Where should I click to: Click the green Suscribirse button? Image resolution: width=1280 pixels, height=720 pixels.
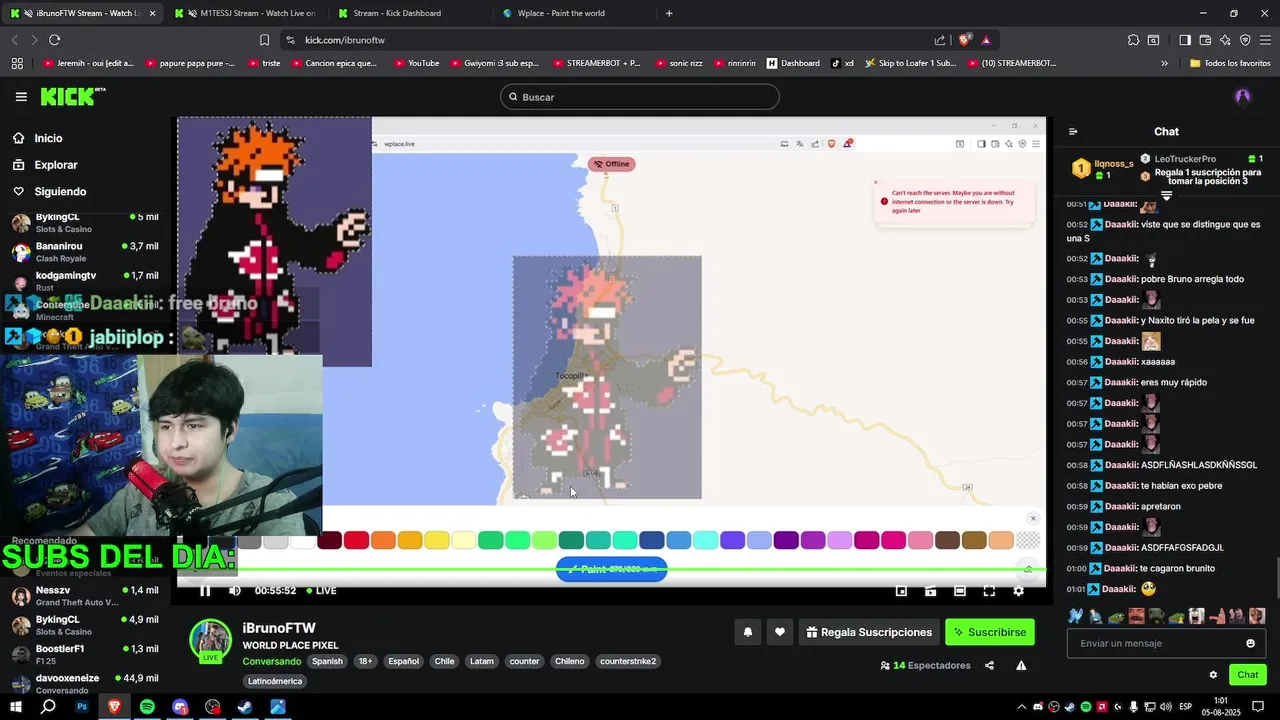coord(990,632)
